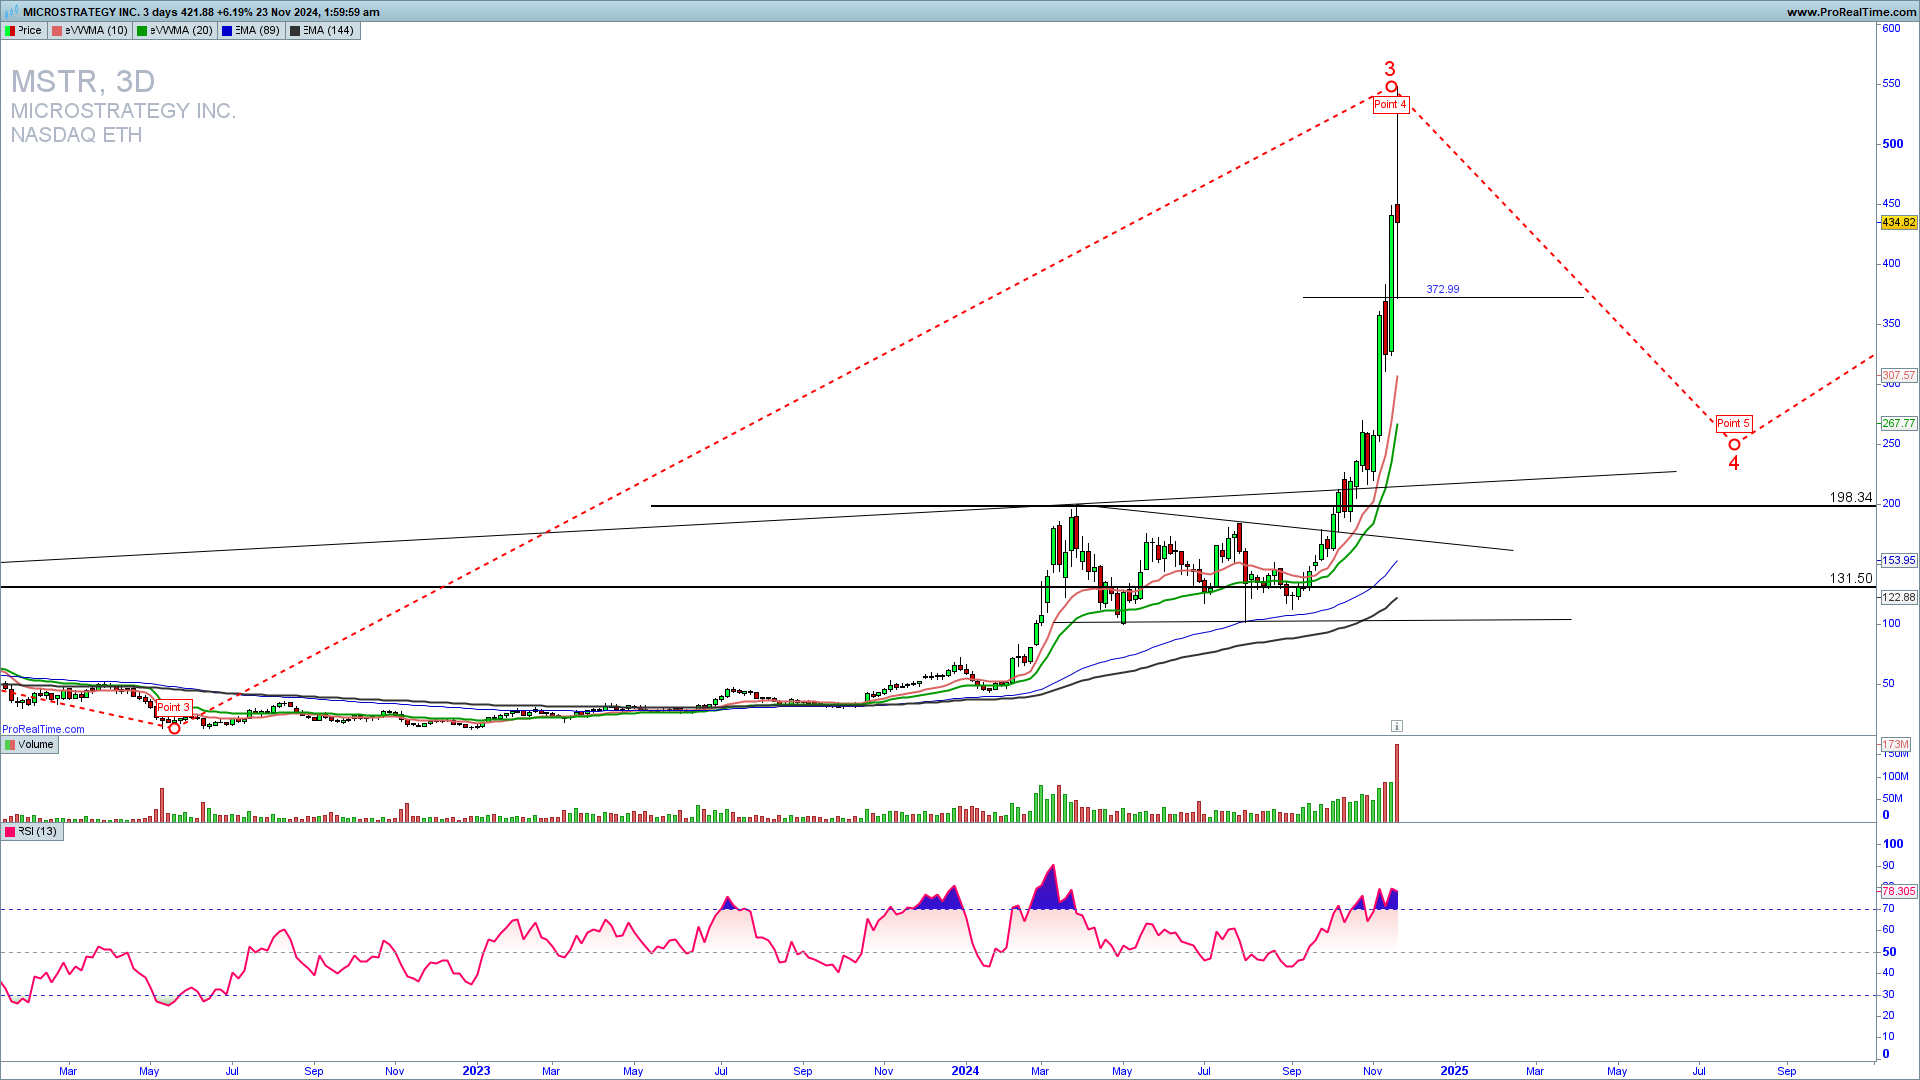Click the RSI (13) panel label
Image resolution: width=1920 pixels, height=1080 pixels.
pos(32,832)
